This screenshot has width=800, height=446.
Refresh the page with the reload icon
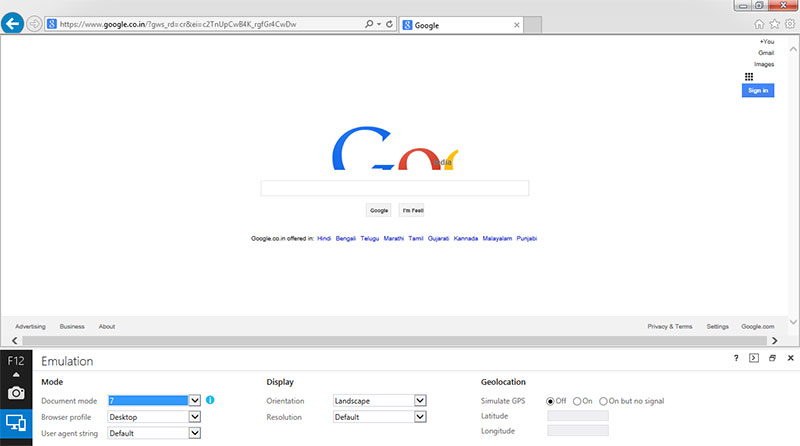(x=389, y=24)
